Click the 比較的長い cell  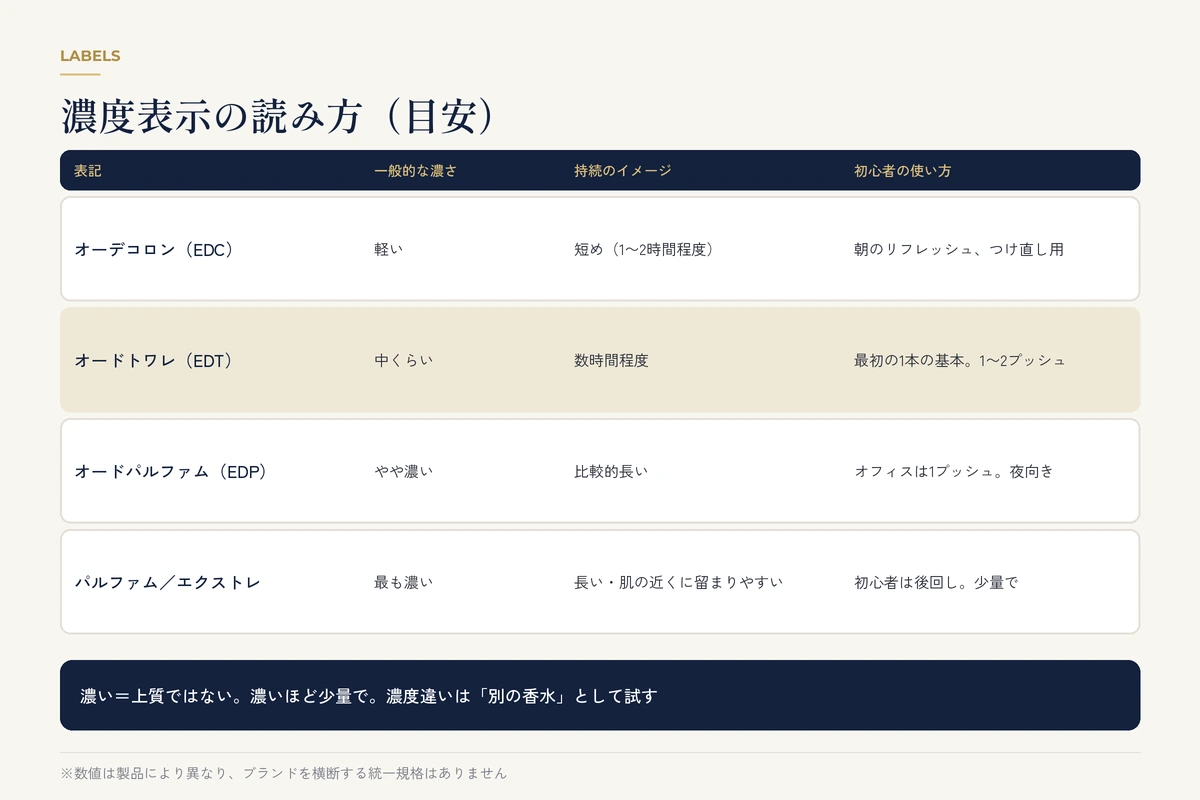pos(611,471)
